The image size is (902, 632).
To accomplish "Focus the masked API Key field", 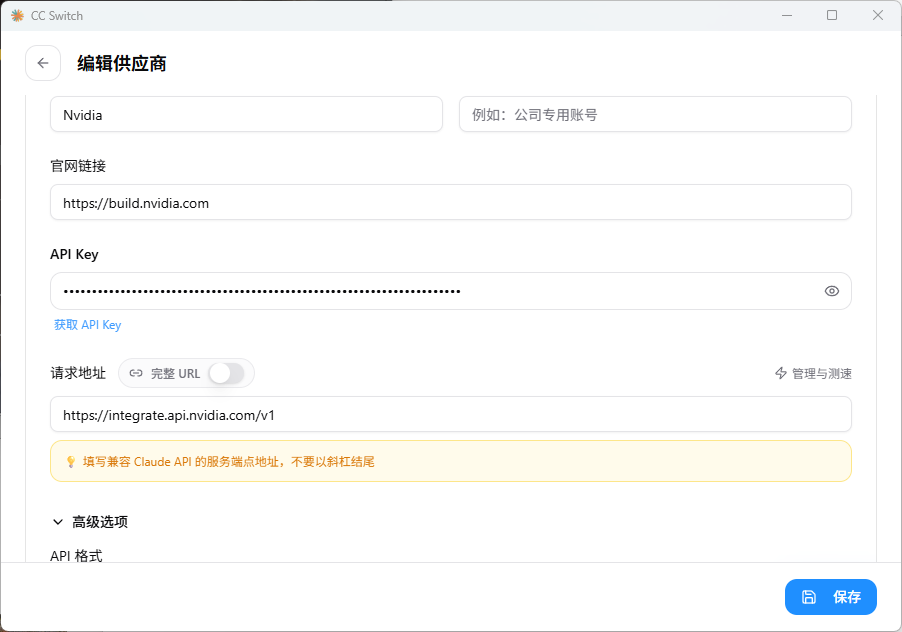I will pyautogui.click(x=451, y=291).
